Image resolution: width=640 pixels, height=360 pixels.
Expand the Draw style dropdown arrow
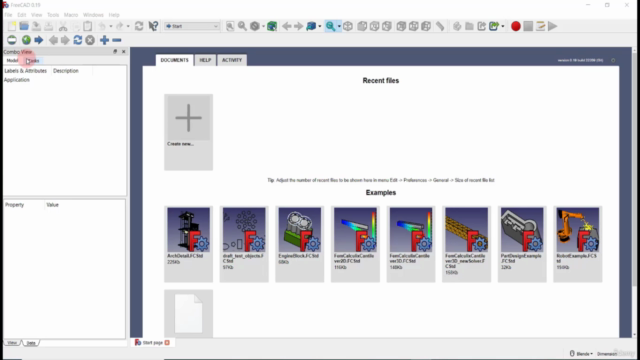[x=263, y=26]
